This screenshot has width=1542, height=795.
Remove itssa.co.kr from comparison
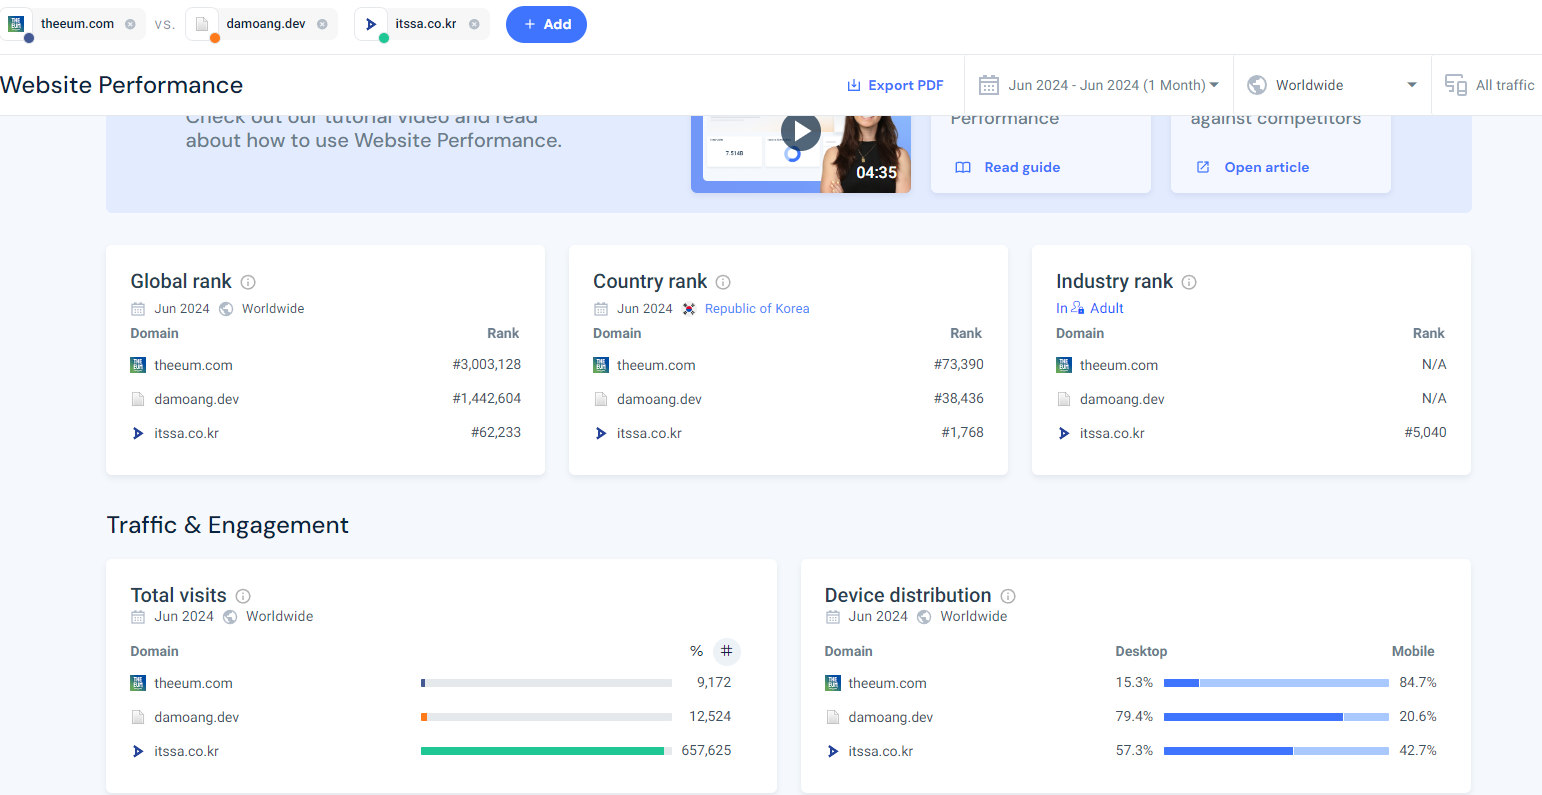[474, 24]
